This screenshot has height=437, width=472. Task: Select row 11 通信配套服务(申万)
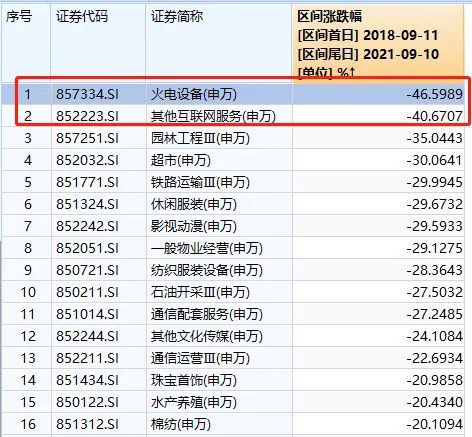pos(233,314)
